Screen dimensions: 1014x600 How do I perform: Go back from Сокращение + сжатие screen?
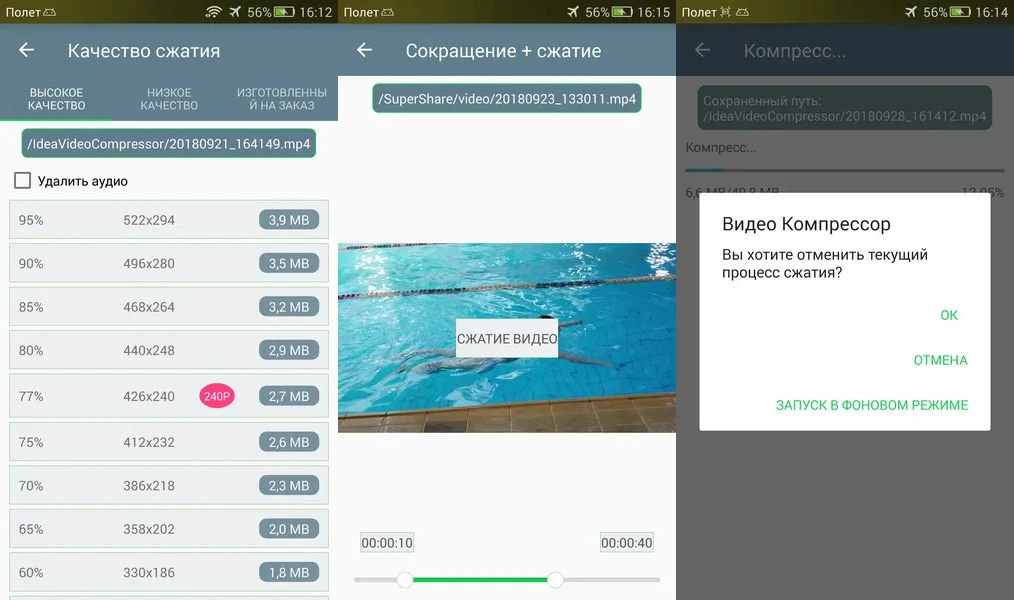point(365,50)
